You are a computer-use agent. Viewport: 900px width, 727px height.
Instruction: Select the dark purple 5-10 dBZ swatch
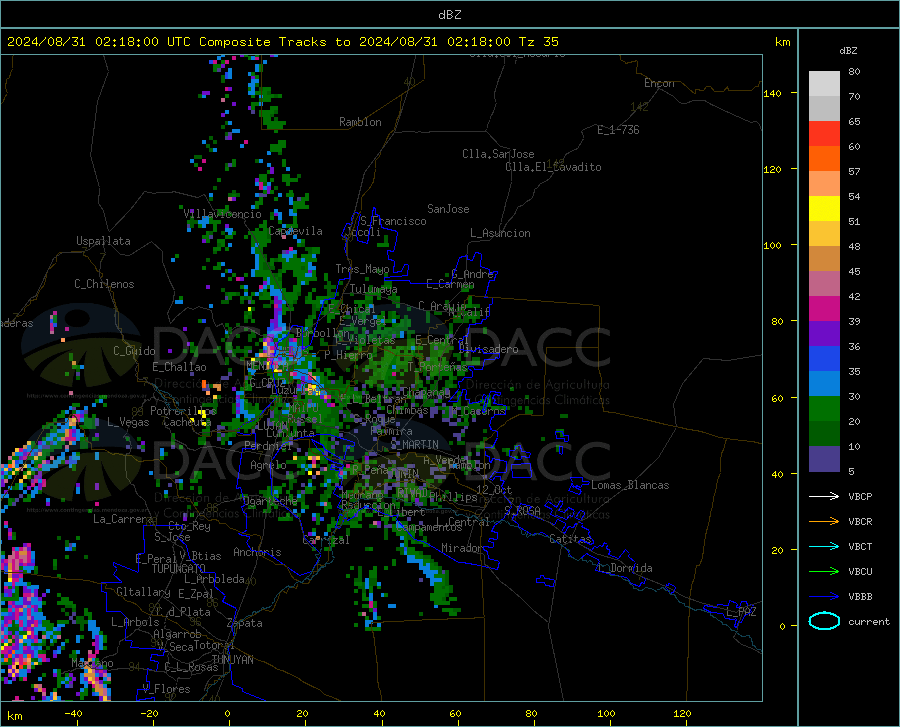pyautogui.click(x=824, y=459)
